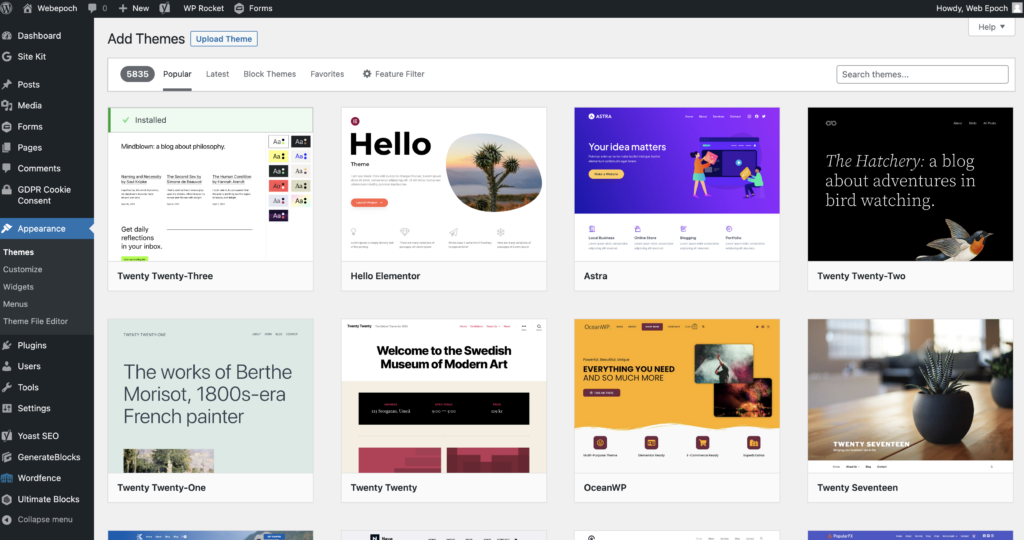Open the comments bubble icon in admin bar
Viewport: 1024px width, 540px height.
(x=92, y=8)
